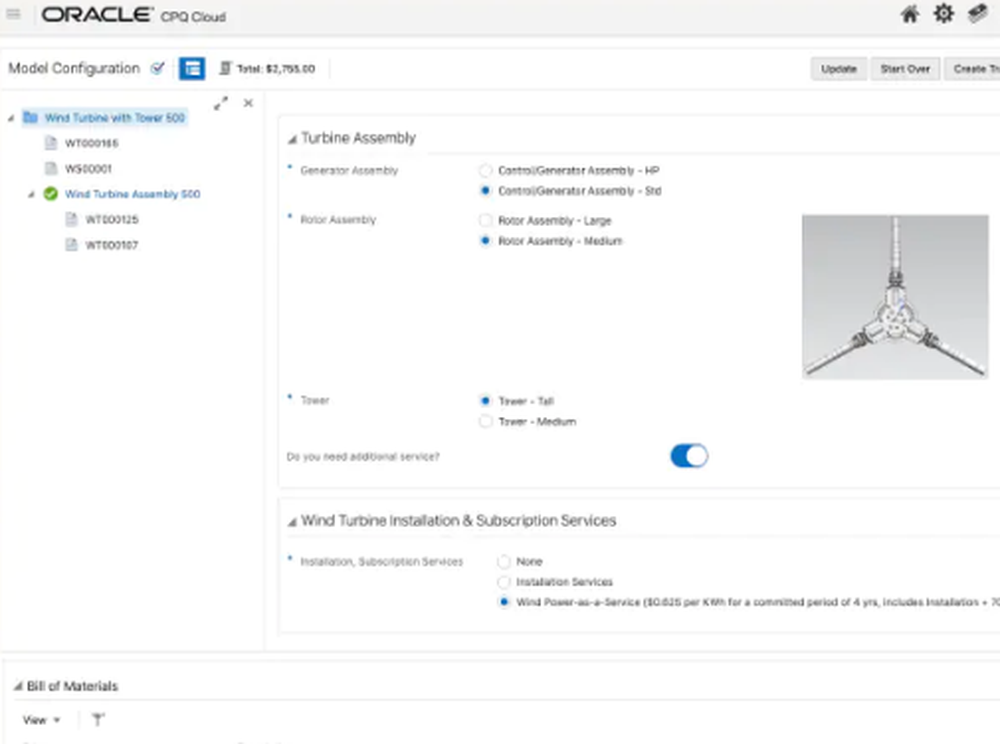Click the Start Over button
Image resolution: width=1000 pixels, height=744 pixels.
pos(905,69)
